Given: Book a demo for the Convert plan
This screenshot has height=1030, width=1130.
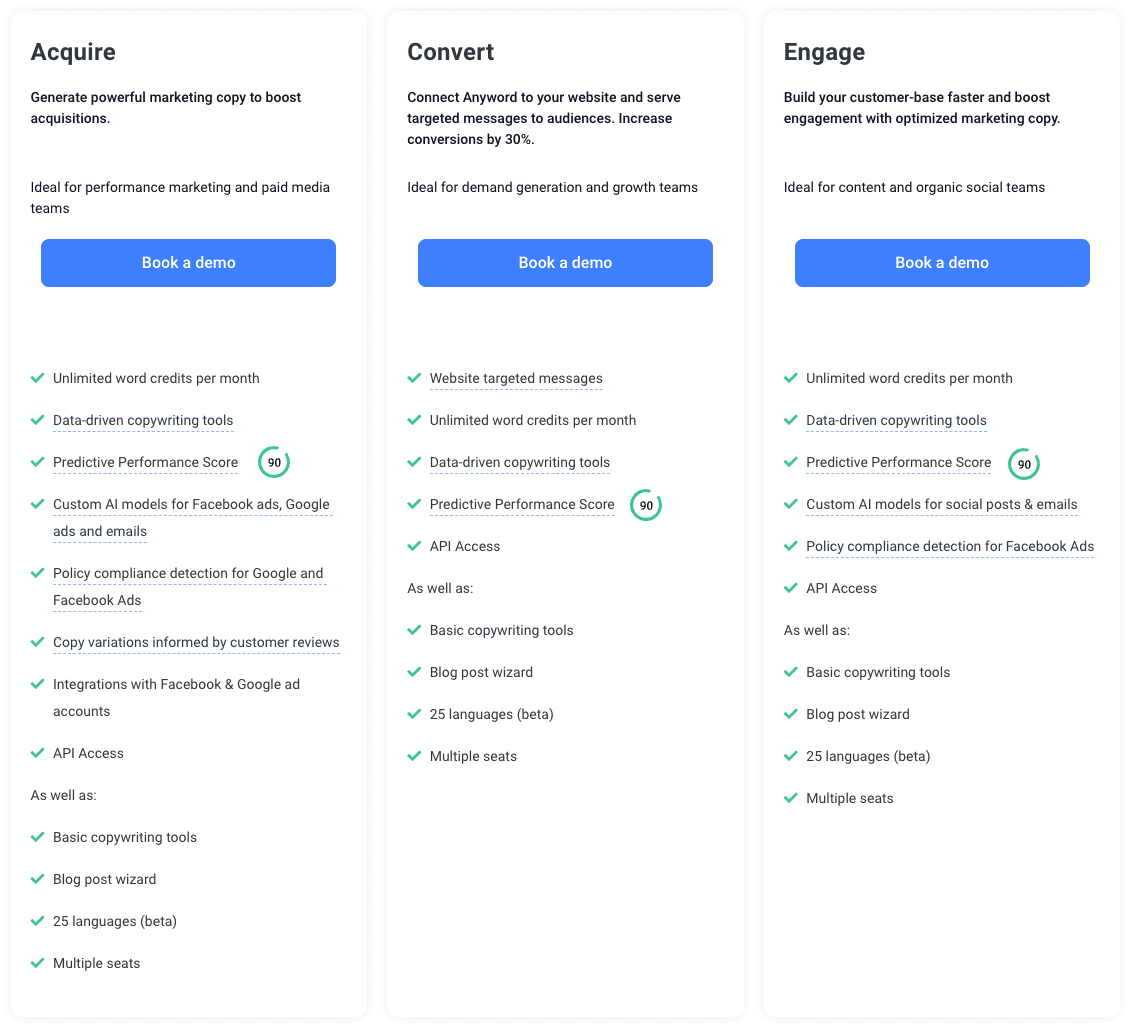Looking at the screenshot, I should (x=565, y=263).
